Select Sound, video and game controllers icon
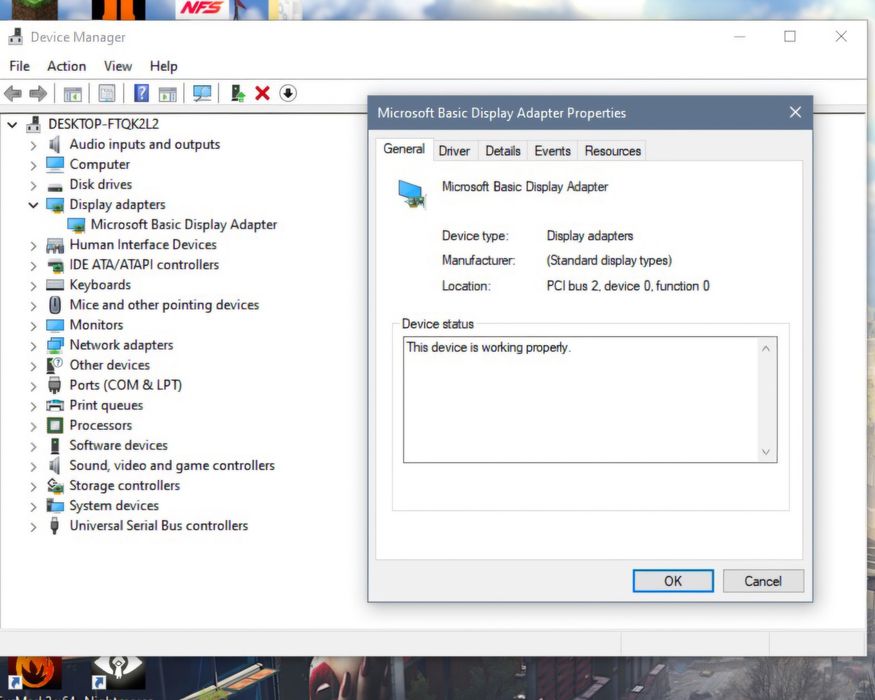The height and width of the screenshot is (700, 875). pos(55,466)
